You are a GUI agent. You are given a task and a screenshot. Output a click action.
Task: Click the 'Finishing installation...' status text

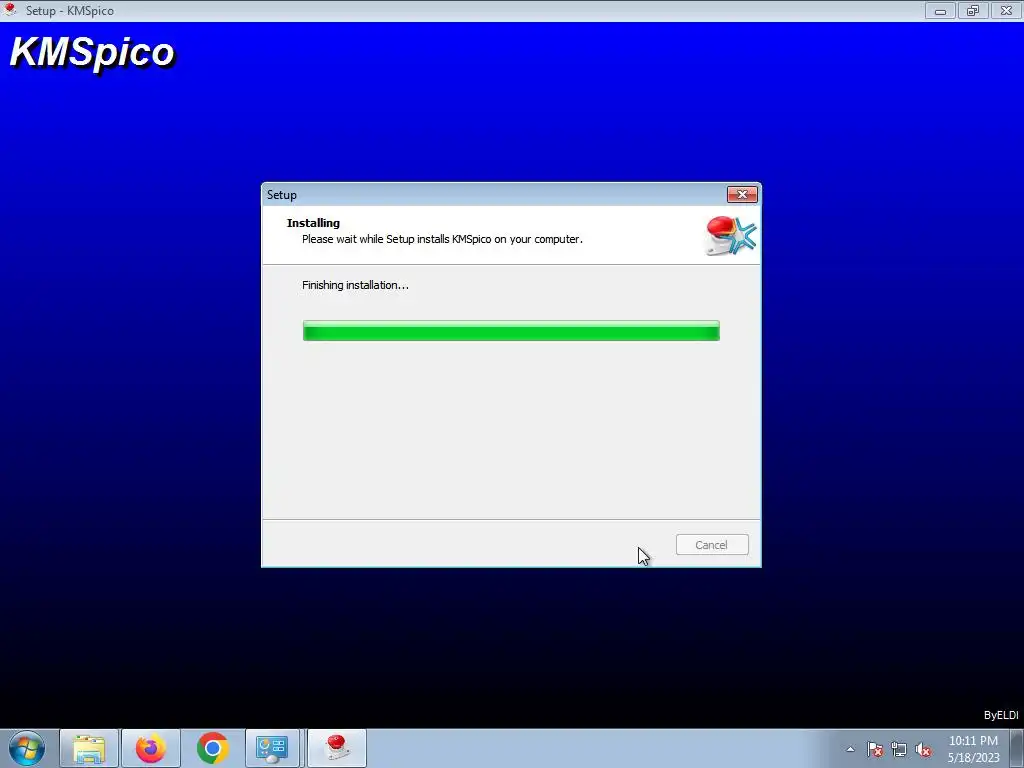355,285
